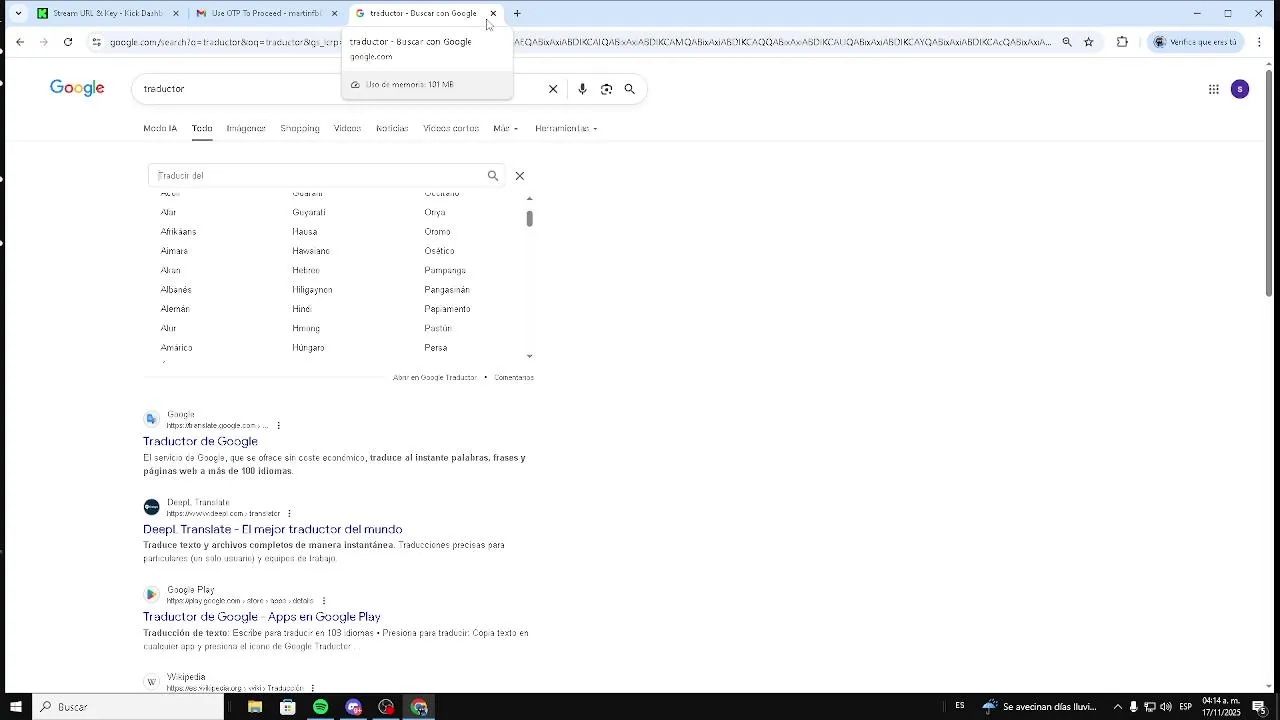The height and width of the screenshot is (720, 1280).
Task: Open Traductor de Google Apps en Google Play
Action: (x=262, y=617)
